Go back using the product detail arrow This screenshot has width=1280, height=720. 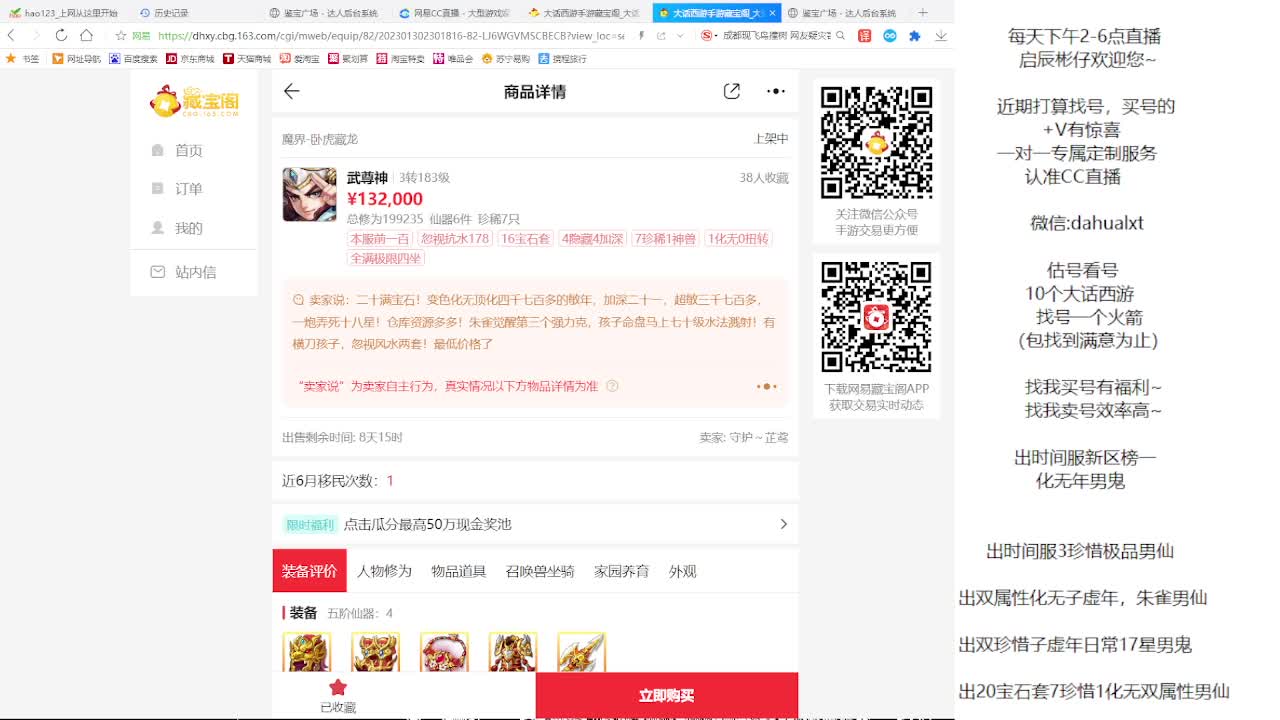[291, 91]
